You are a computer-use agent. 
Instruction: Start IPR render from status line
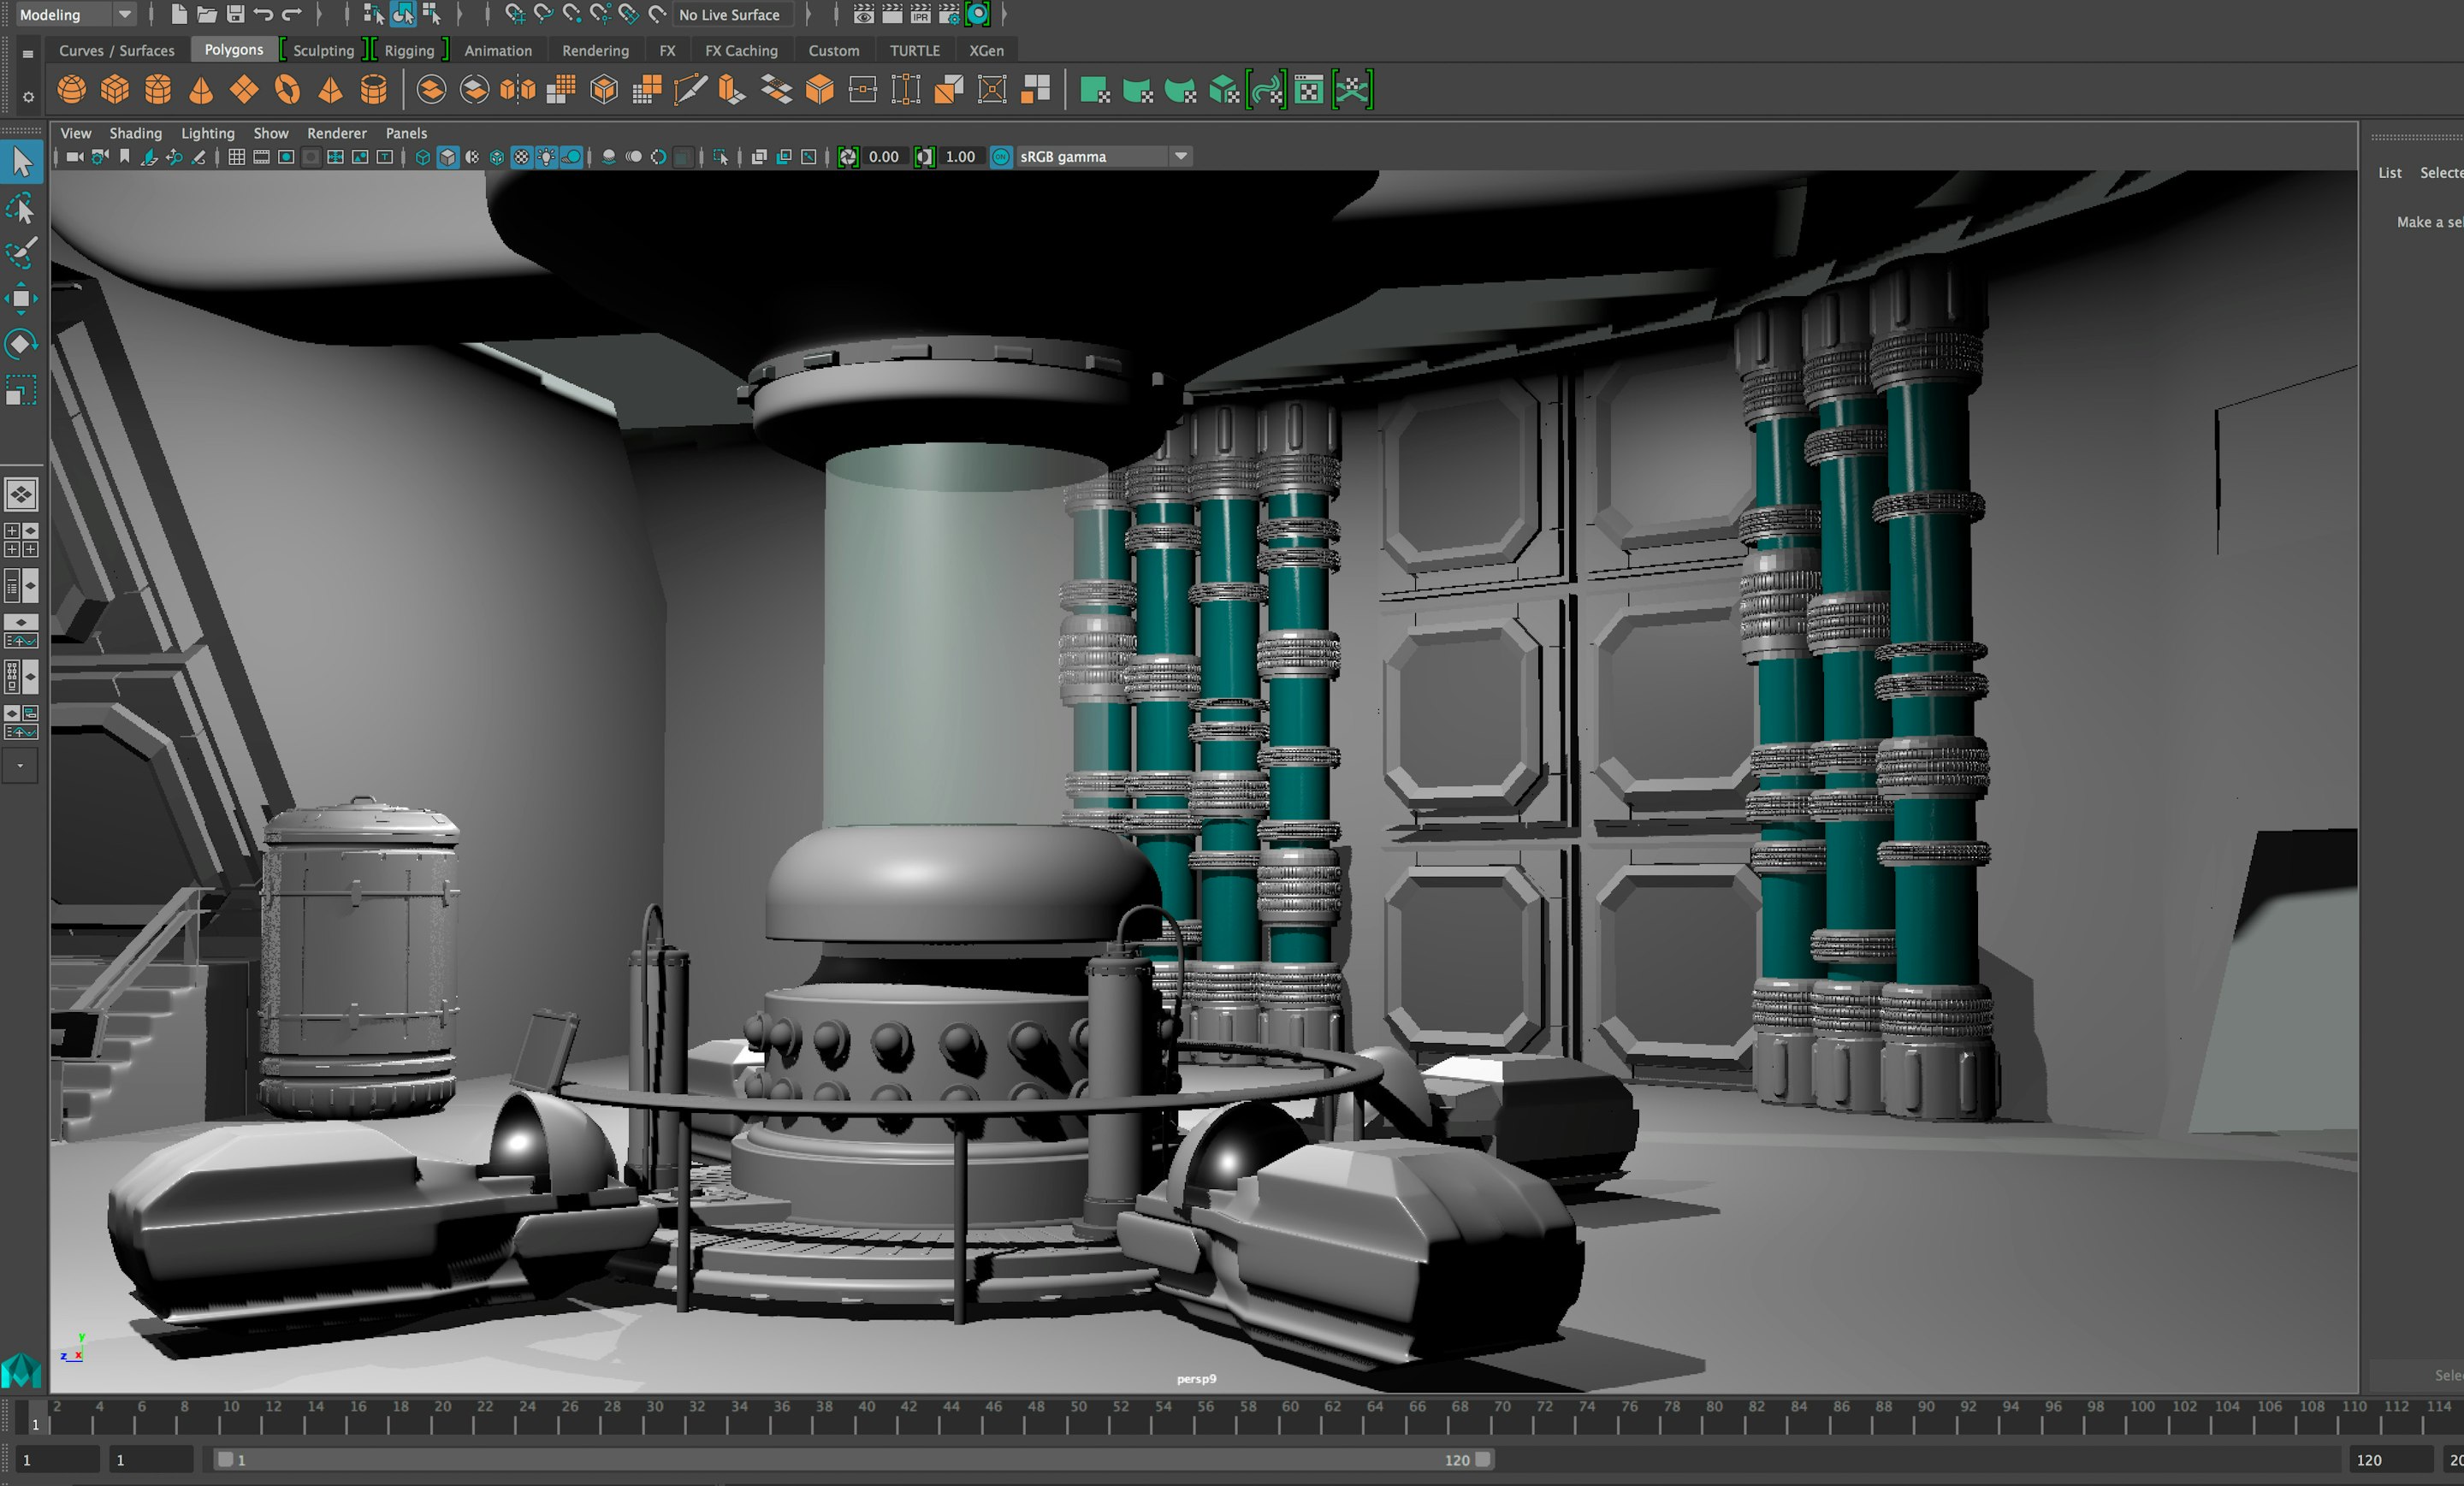pos(920,14)
